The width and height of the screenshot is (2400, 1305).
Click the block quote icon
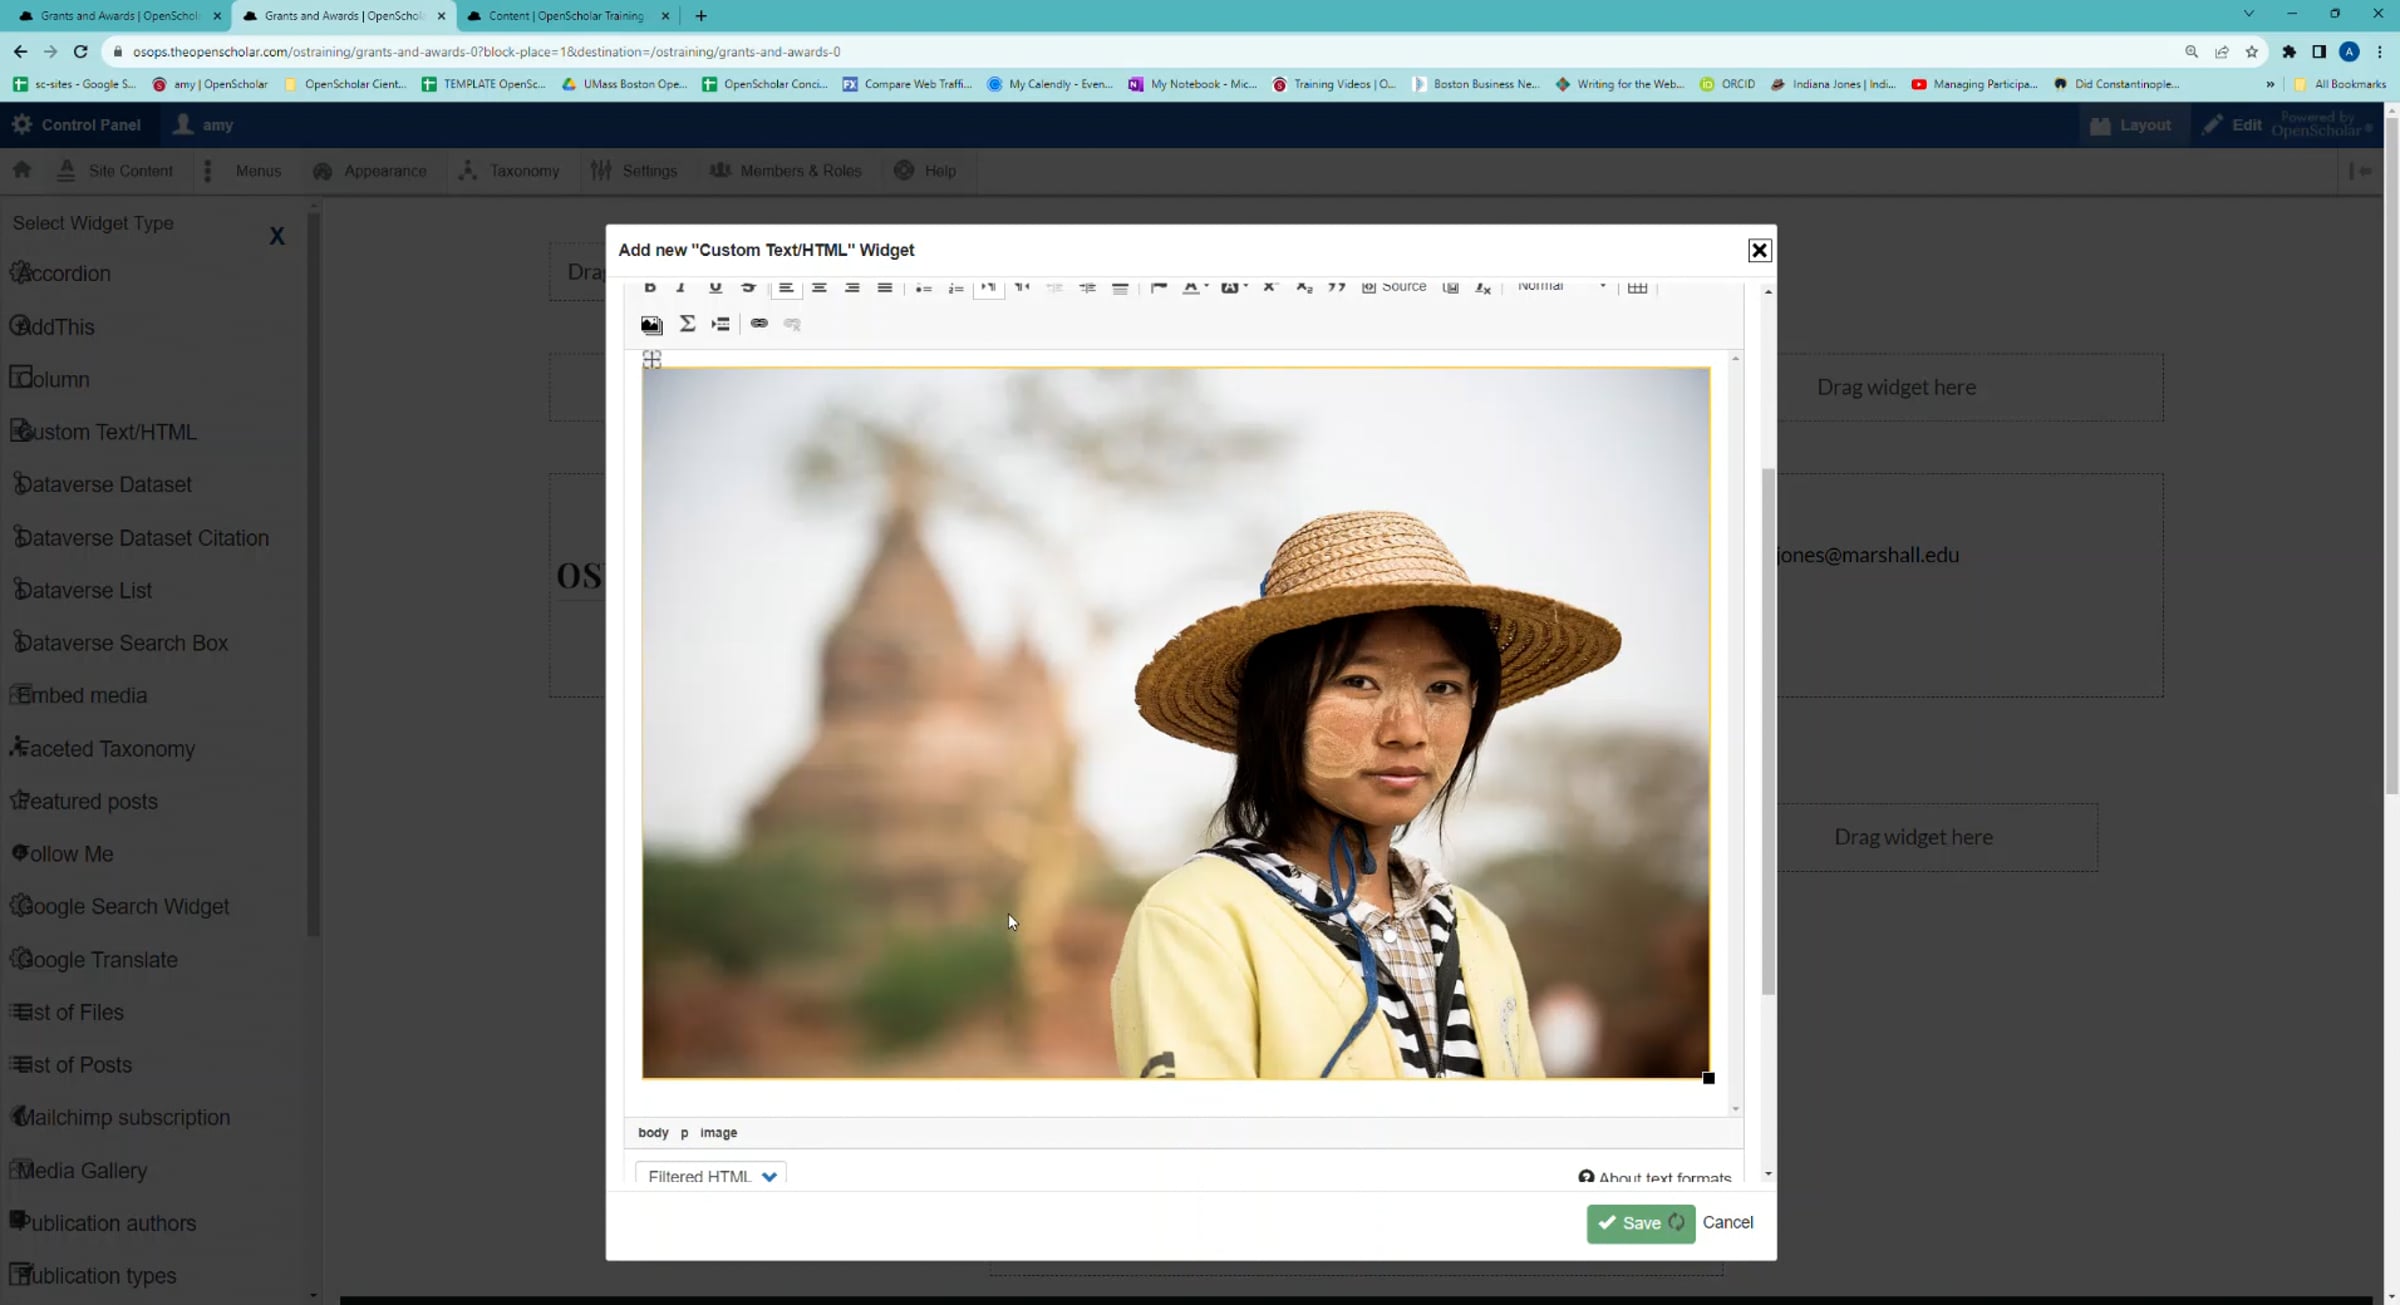point(1336,288)
